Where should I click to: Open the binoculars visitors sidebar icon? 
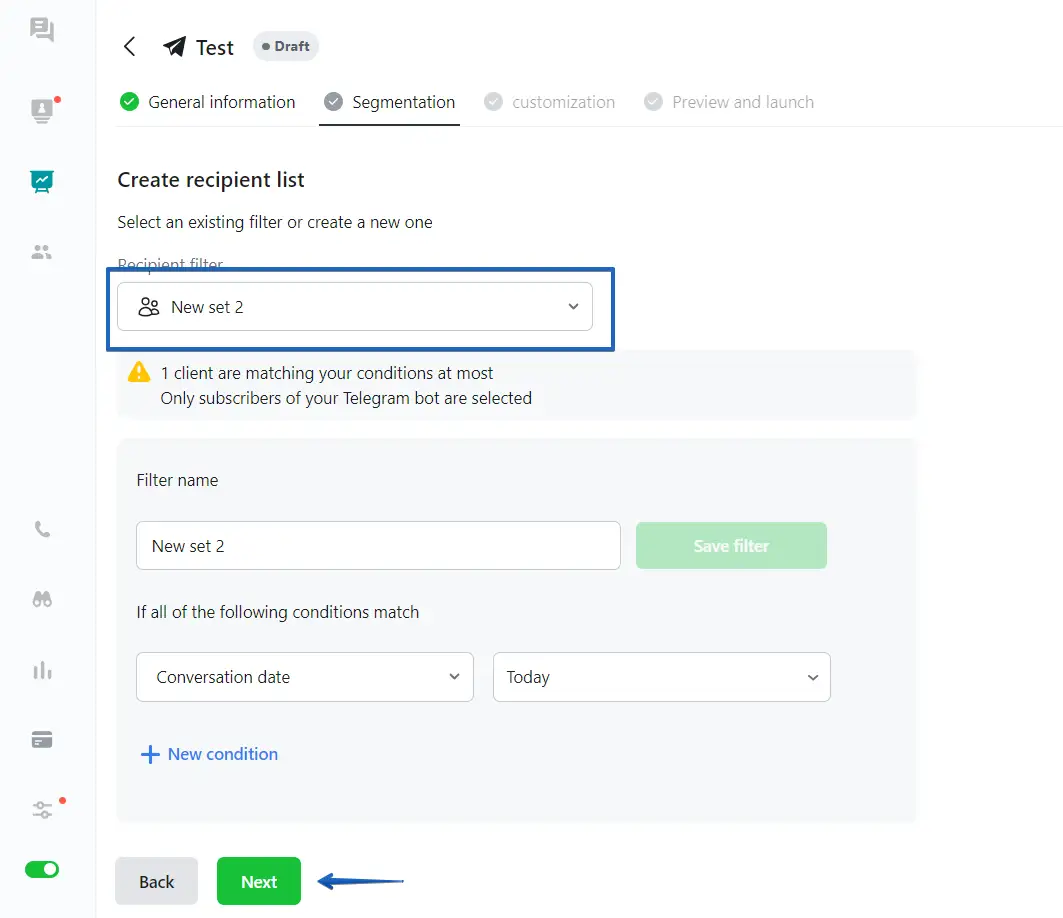coord(42,599)
